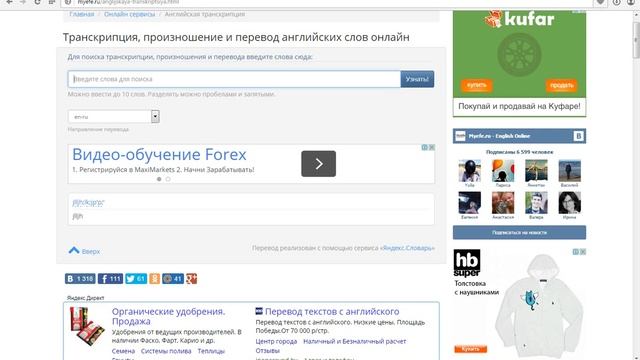
Task: Close the hb super hoodie ad
Action: tap(583, 252)
